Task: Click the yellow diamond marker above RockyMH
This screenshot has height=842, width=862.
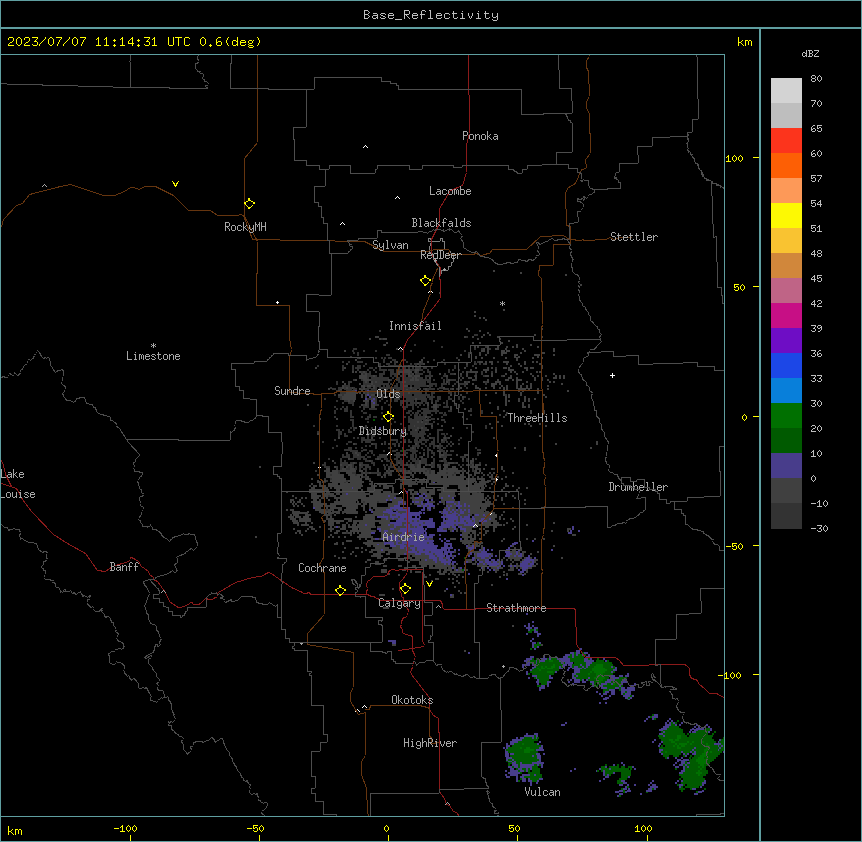Action: click(x=249, y=204)
